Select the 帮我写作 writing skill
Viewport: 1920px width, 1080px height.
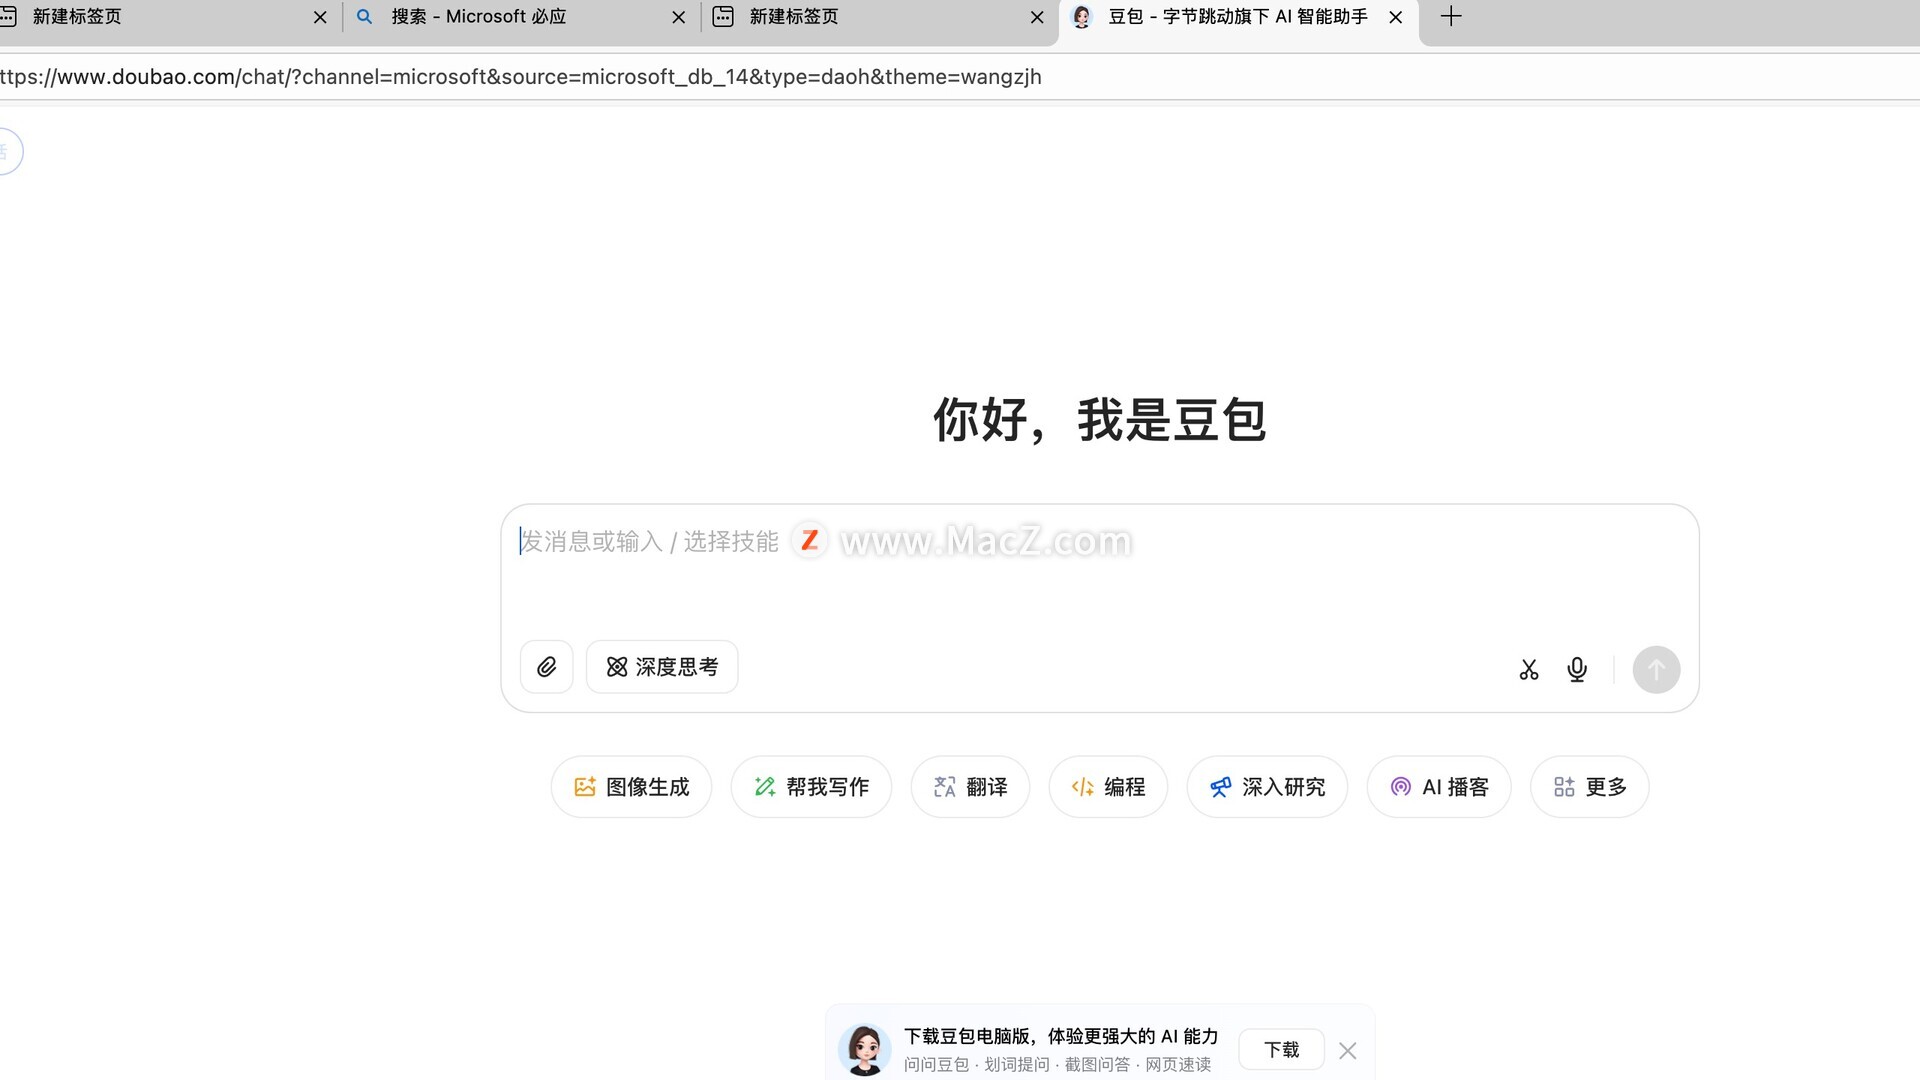point(811,787)
